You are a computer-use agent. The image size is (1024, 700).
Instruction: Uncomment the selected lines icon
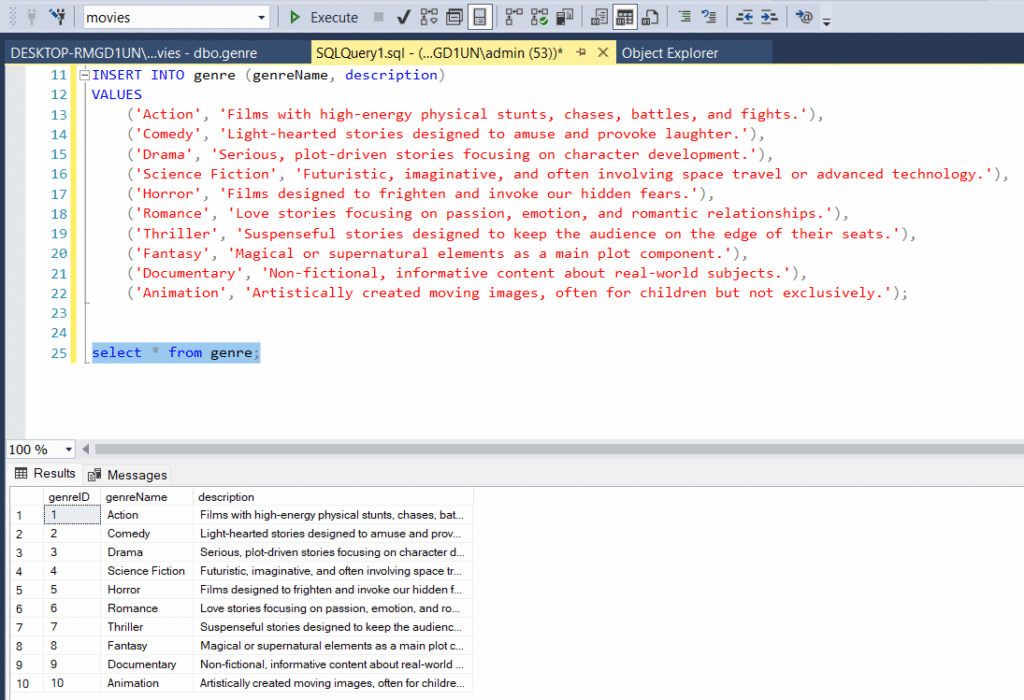pyautogui.click(x=709, y=17)
